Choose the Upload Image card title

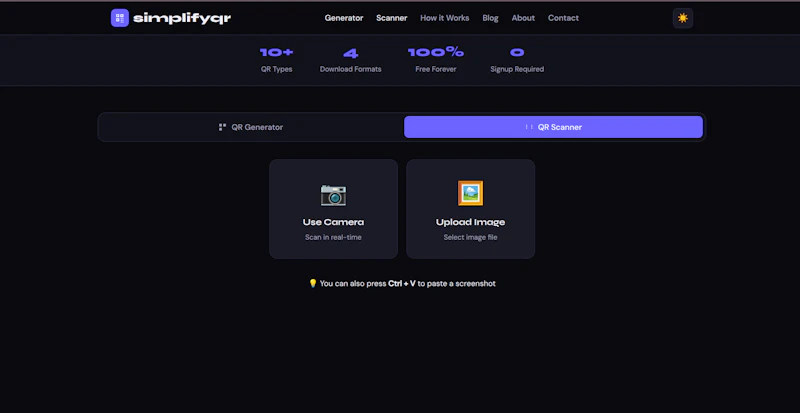(x=470, y=222)
